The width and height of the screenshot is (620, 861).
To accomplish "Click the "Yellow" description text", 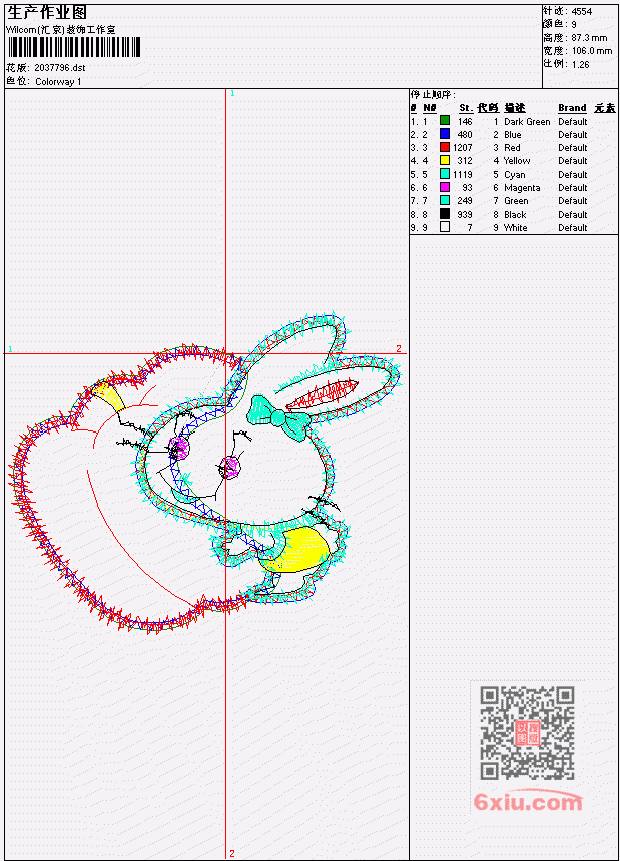I will [517, 161].
